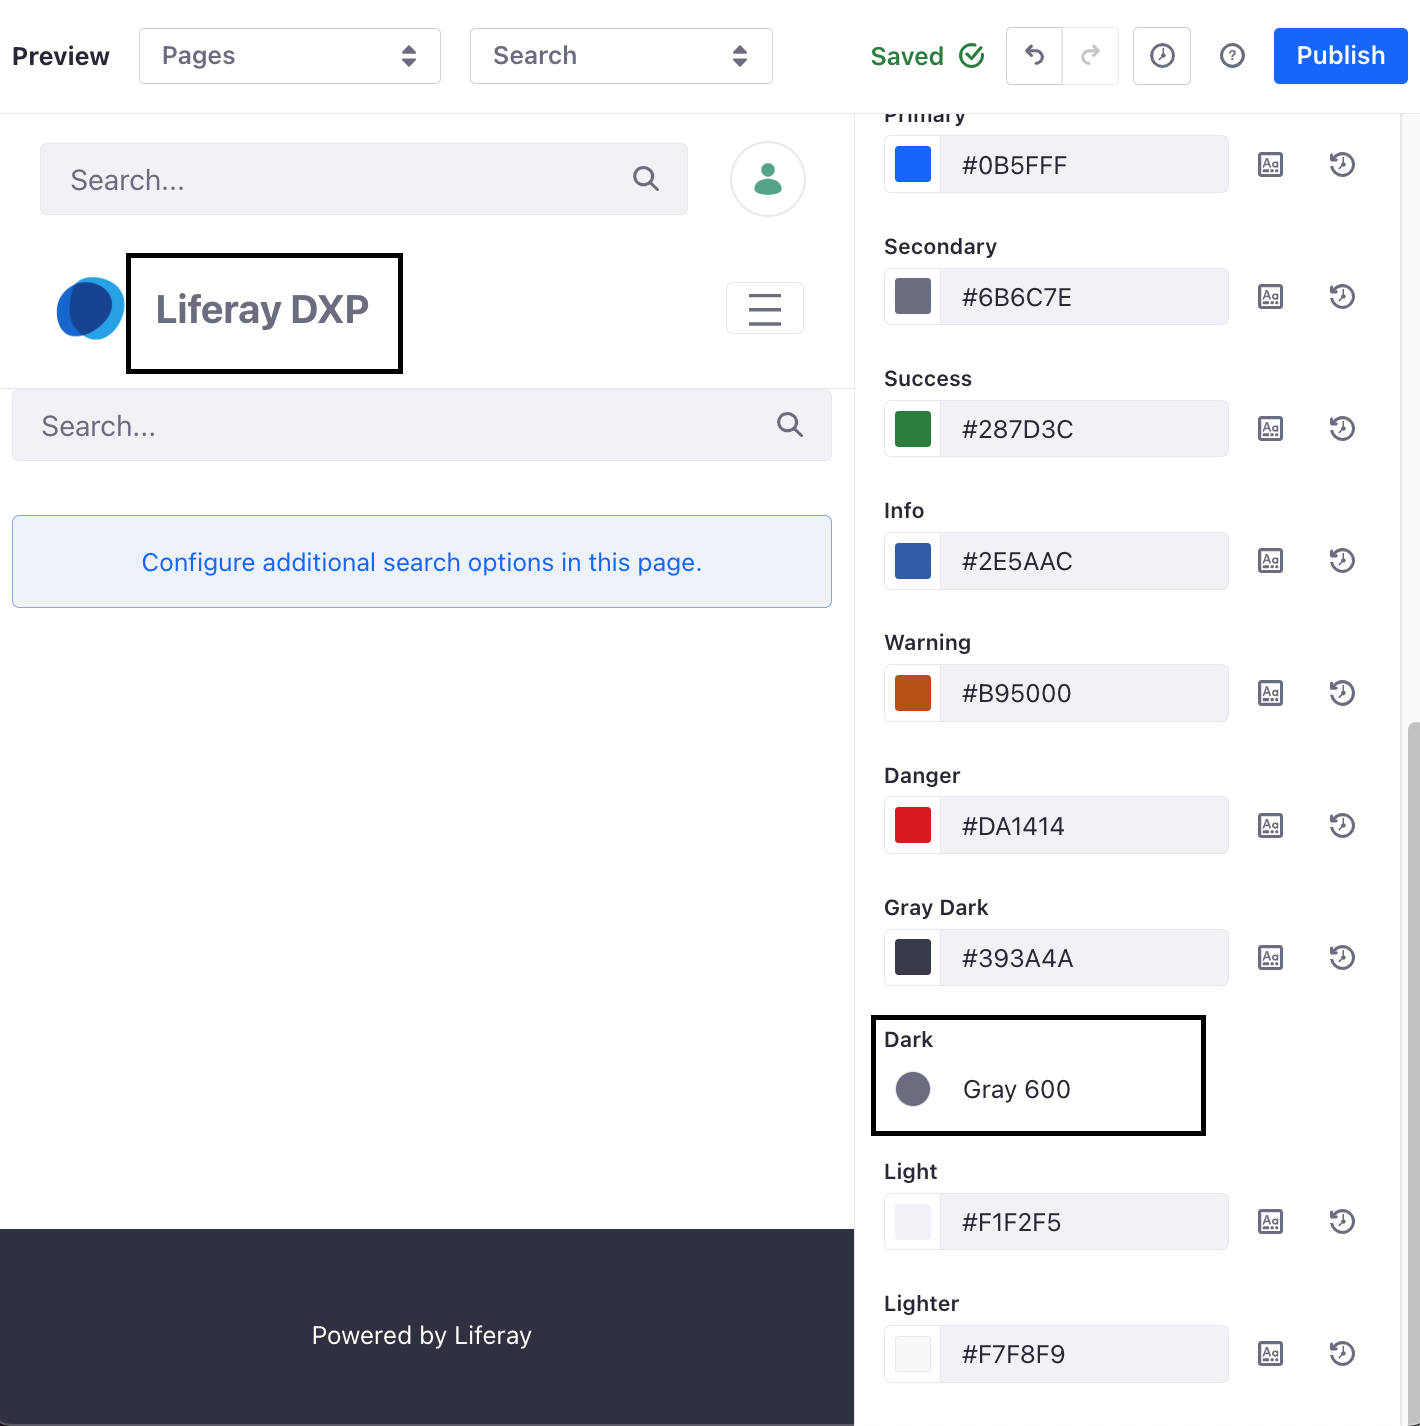This screenshot has height=1426, width=1420.
Task: Click magnifier icon in lower search bar
Action: tap(790, 425)
